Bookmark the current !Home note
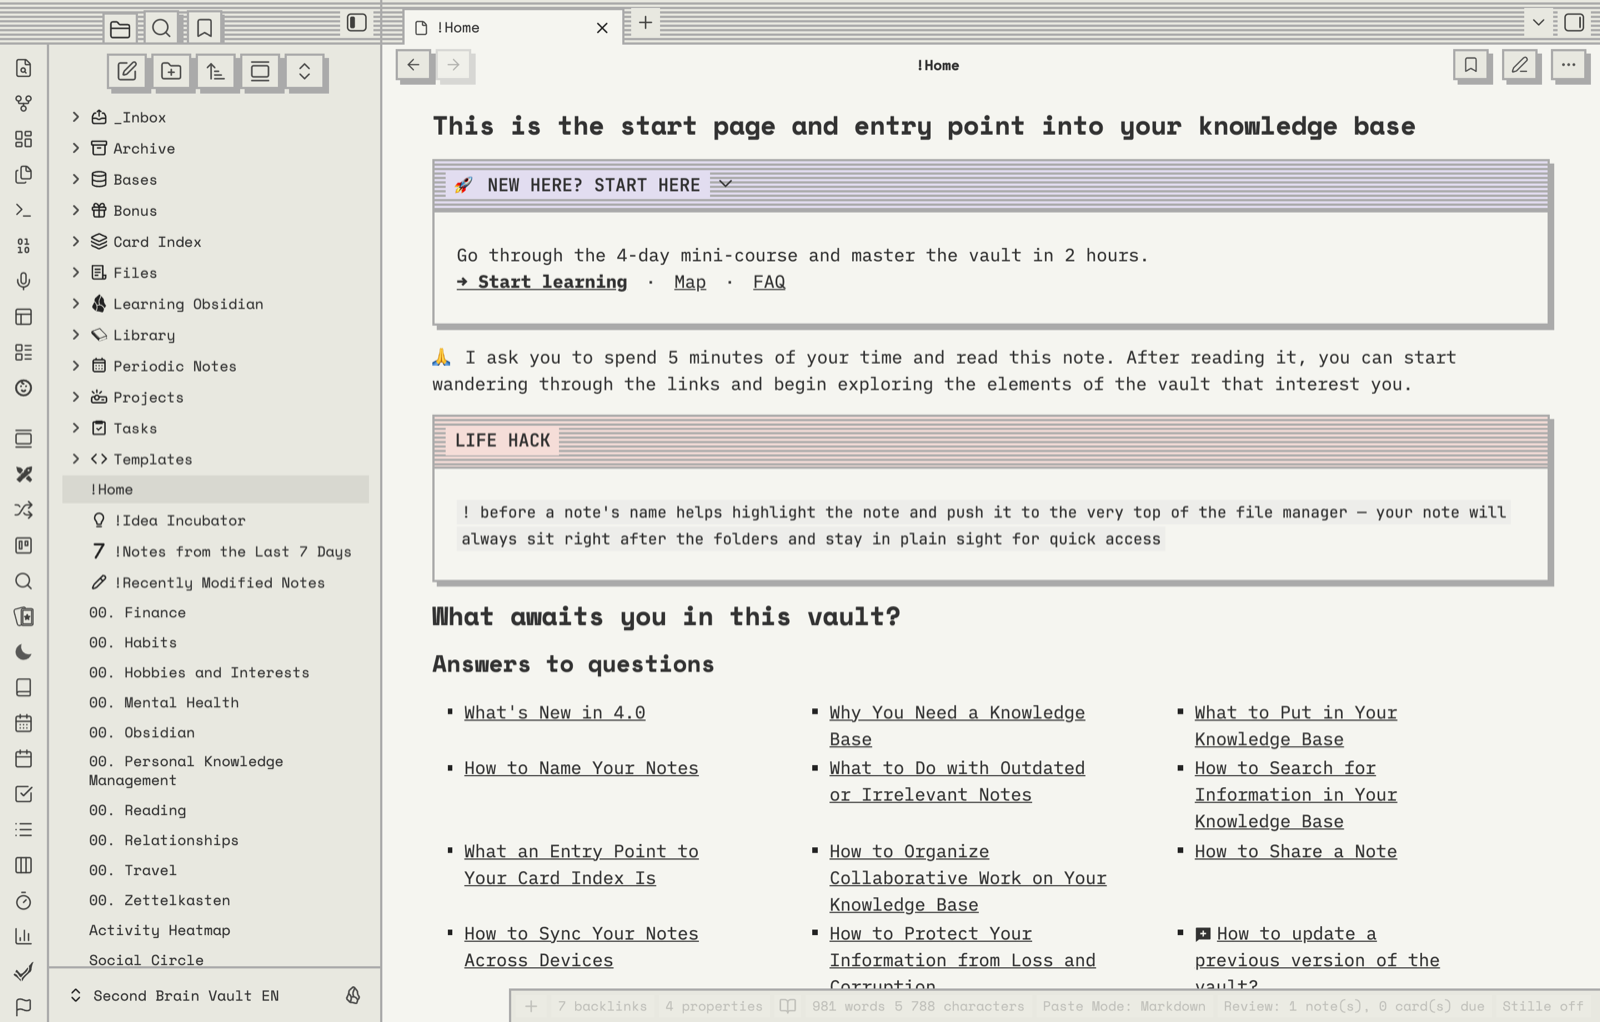 [1470, 65]
